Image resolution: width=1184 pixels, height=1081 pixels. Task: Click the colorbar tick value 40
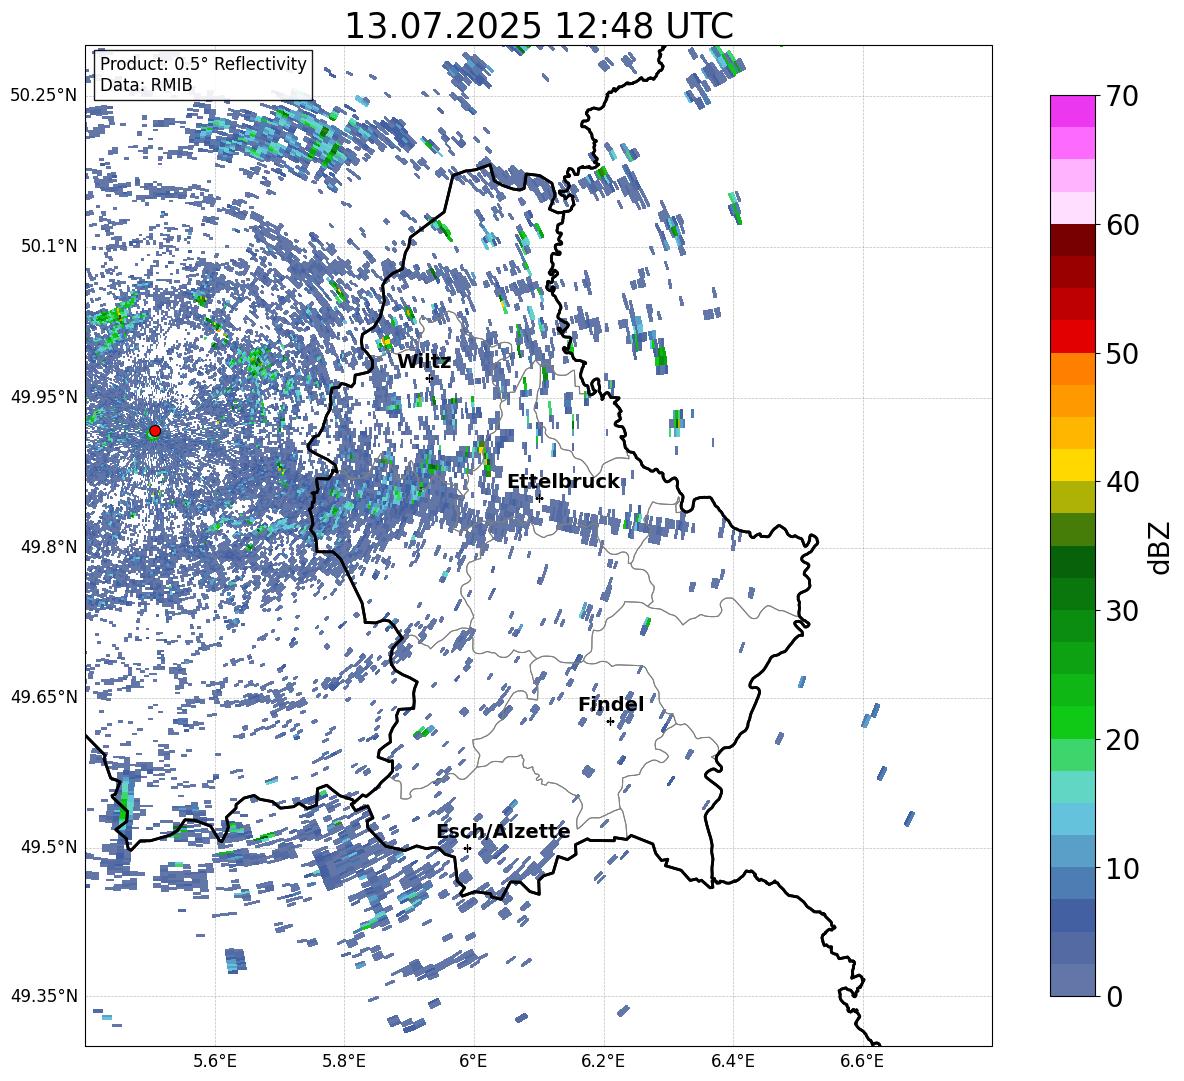tap(1121, 482)
